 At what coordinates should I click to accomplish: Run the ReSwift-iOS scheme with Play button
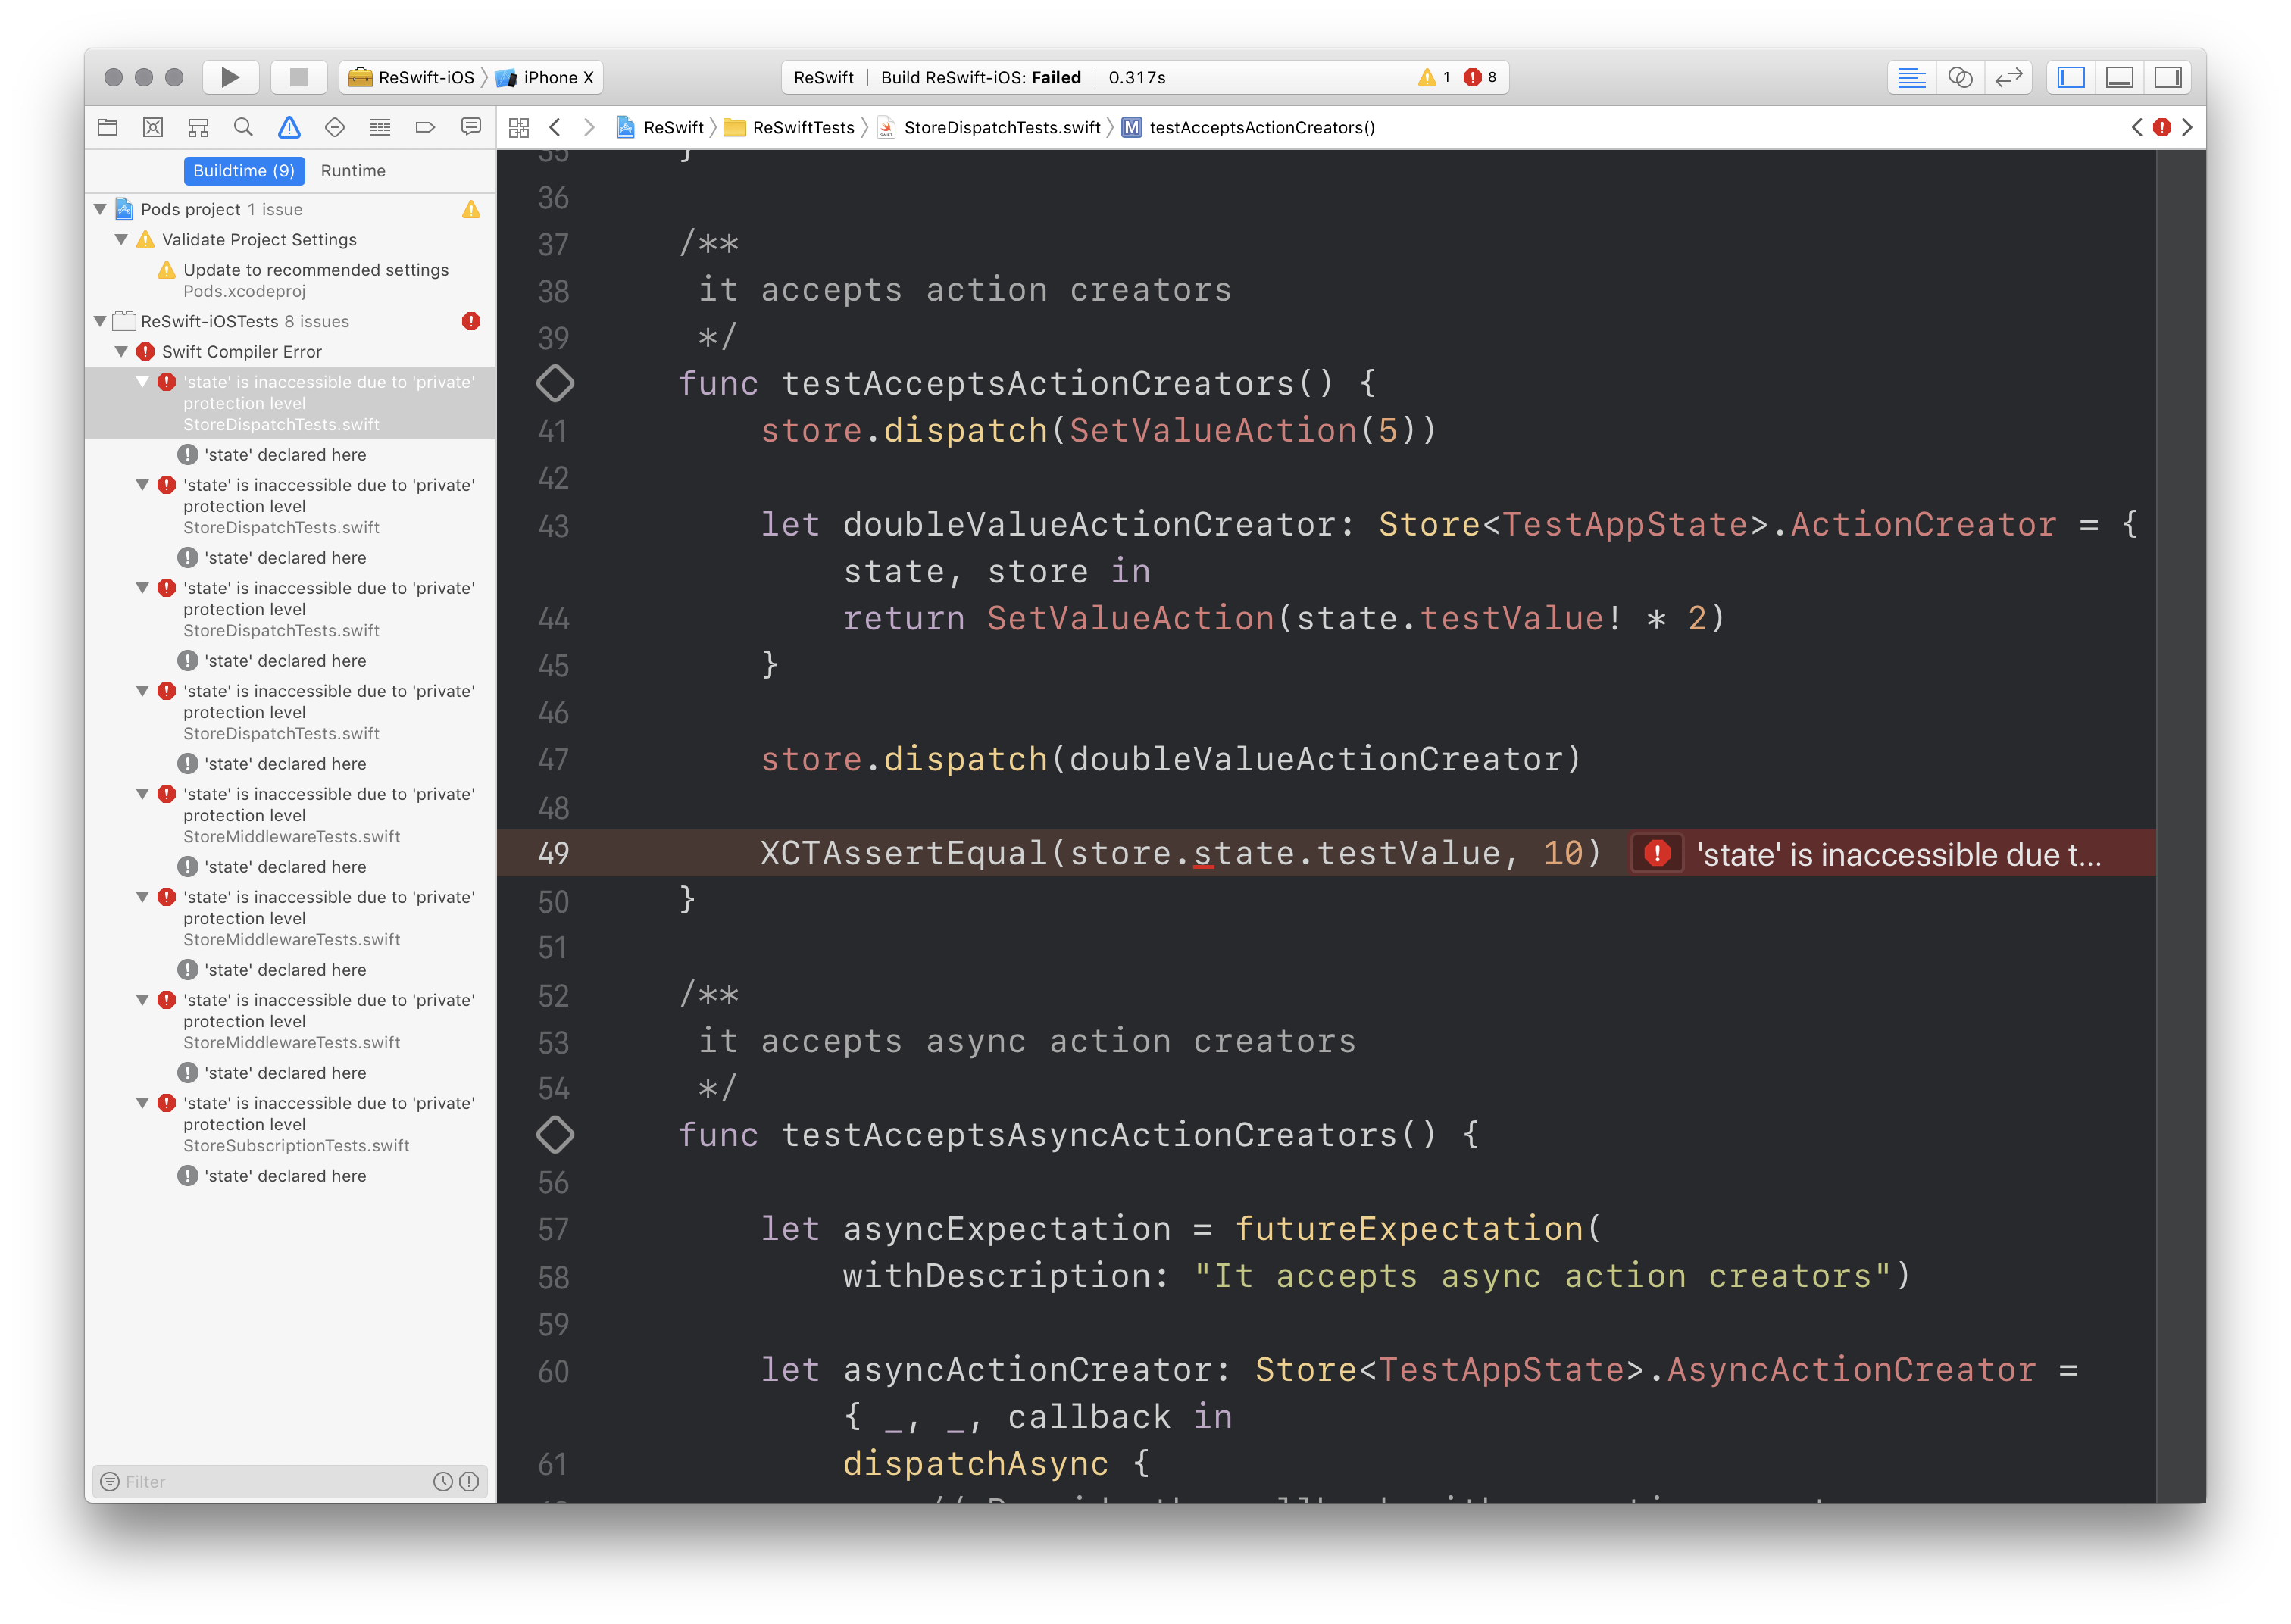pyautogui.click(x=230, y=77)
